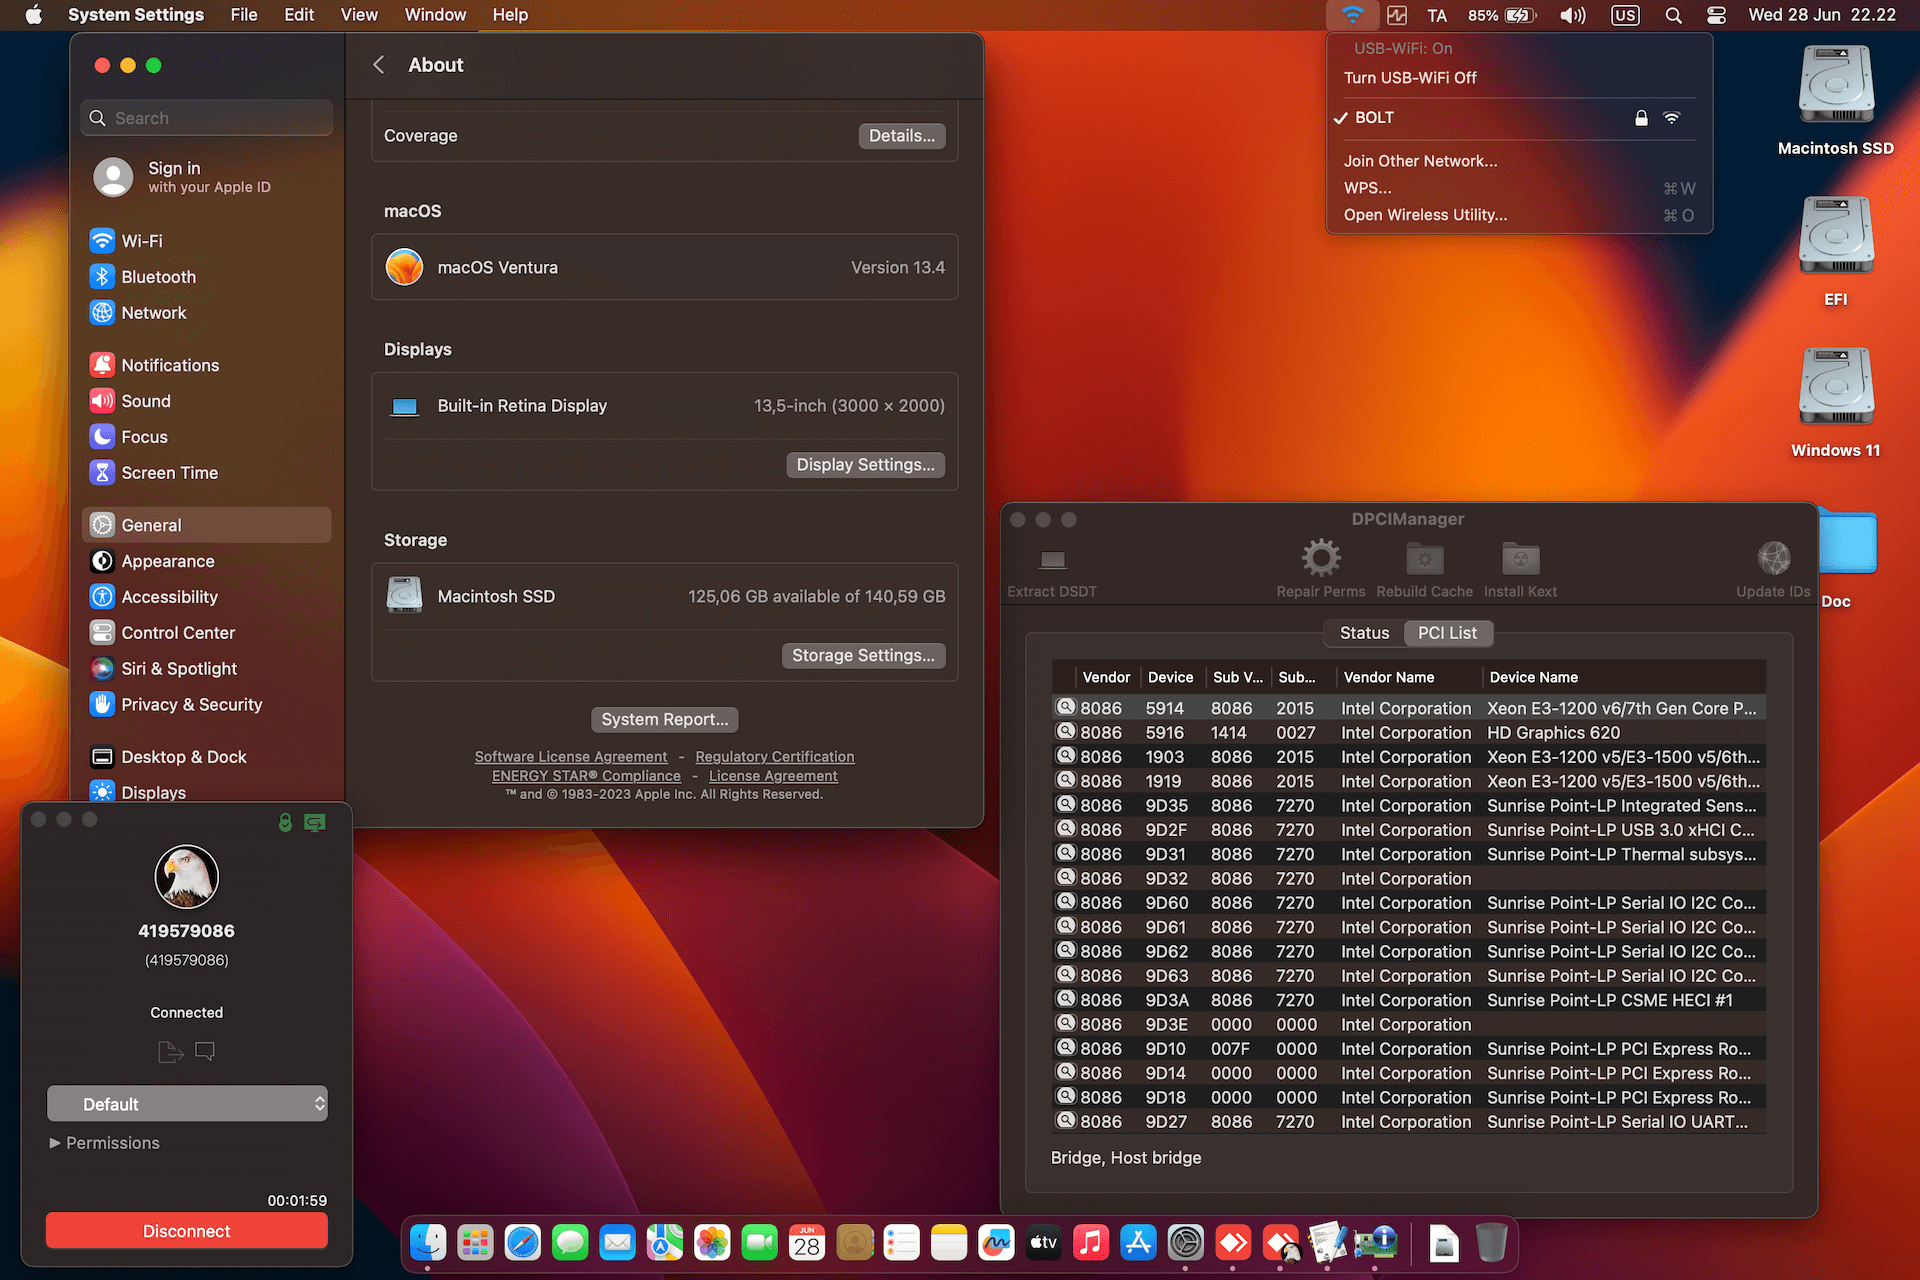Open Freeform from the Dock
Screen dimensions: 1920x1280
tap(996, 1243)
